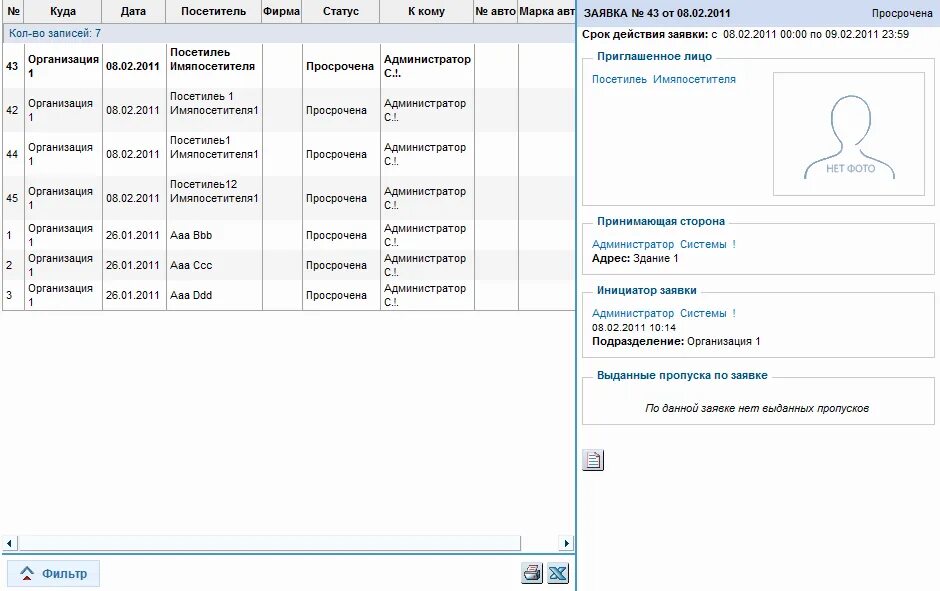The width and height of the screenshot is (940, 591).
Task: Click the 08.02.2011 10:14 timestamp
Action: click(634, 327)
